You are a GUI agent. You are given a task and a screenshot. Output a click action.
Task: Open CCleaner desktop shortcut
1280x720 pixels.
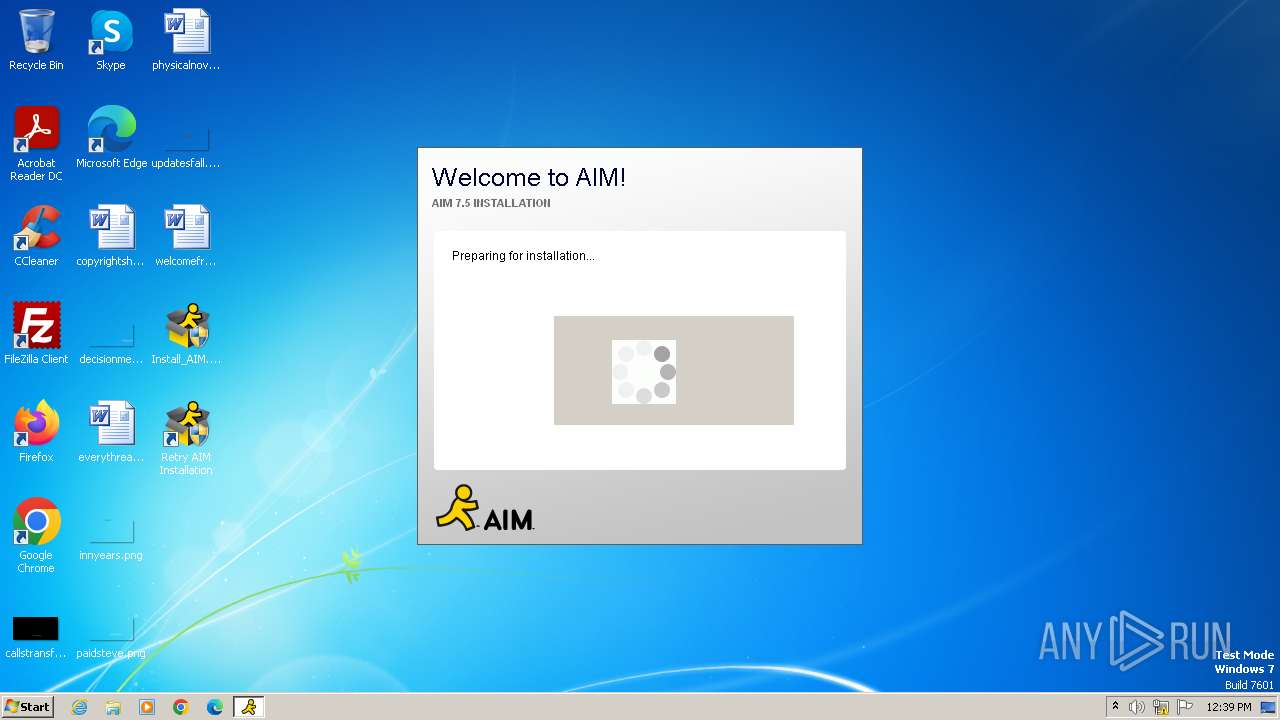[x=36, y=236]
